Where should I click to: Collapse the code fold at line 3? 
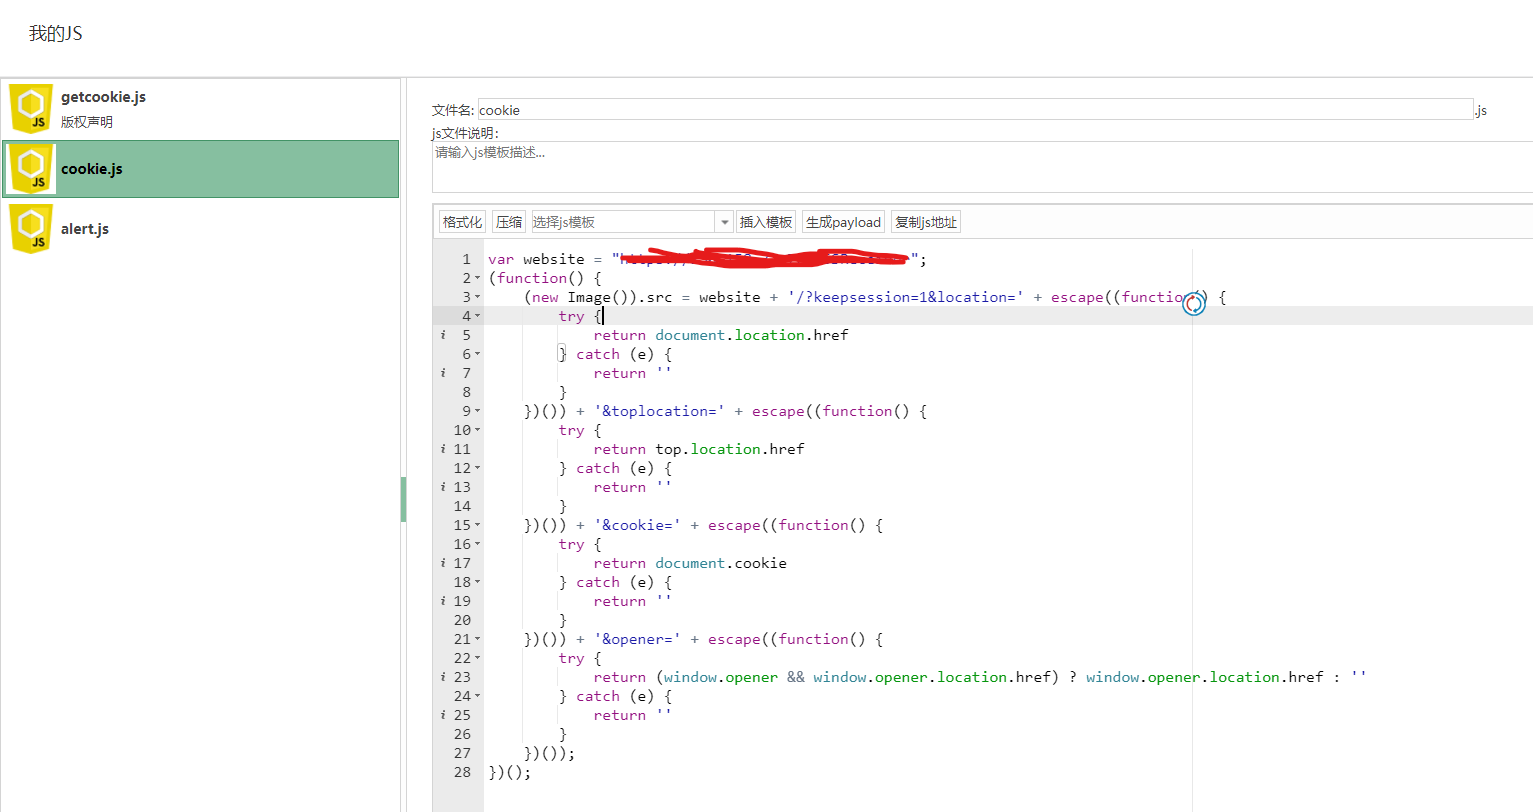[x=477, y=298]
